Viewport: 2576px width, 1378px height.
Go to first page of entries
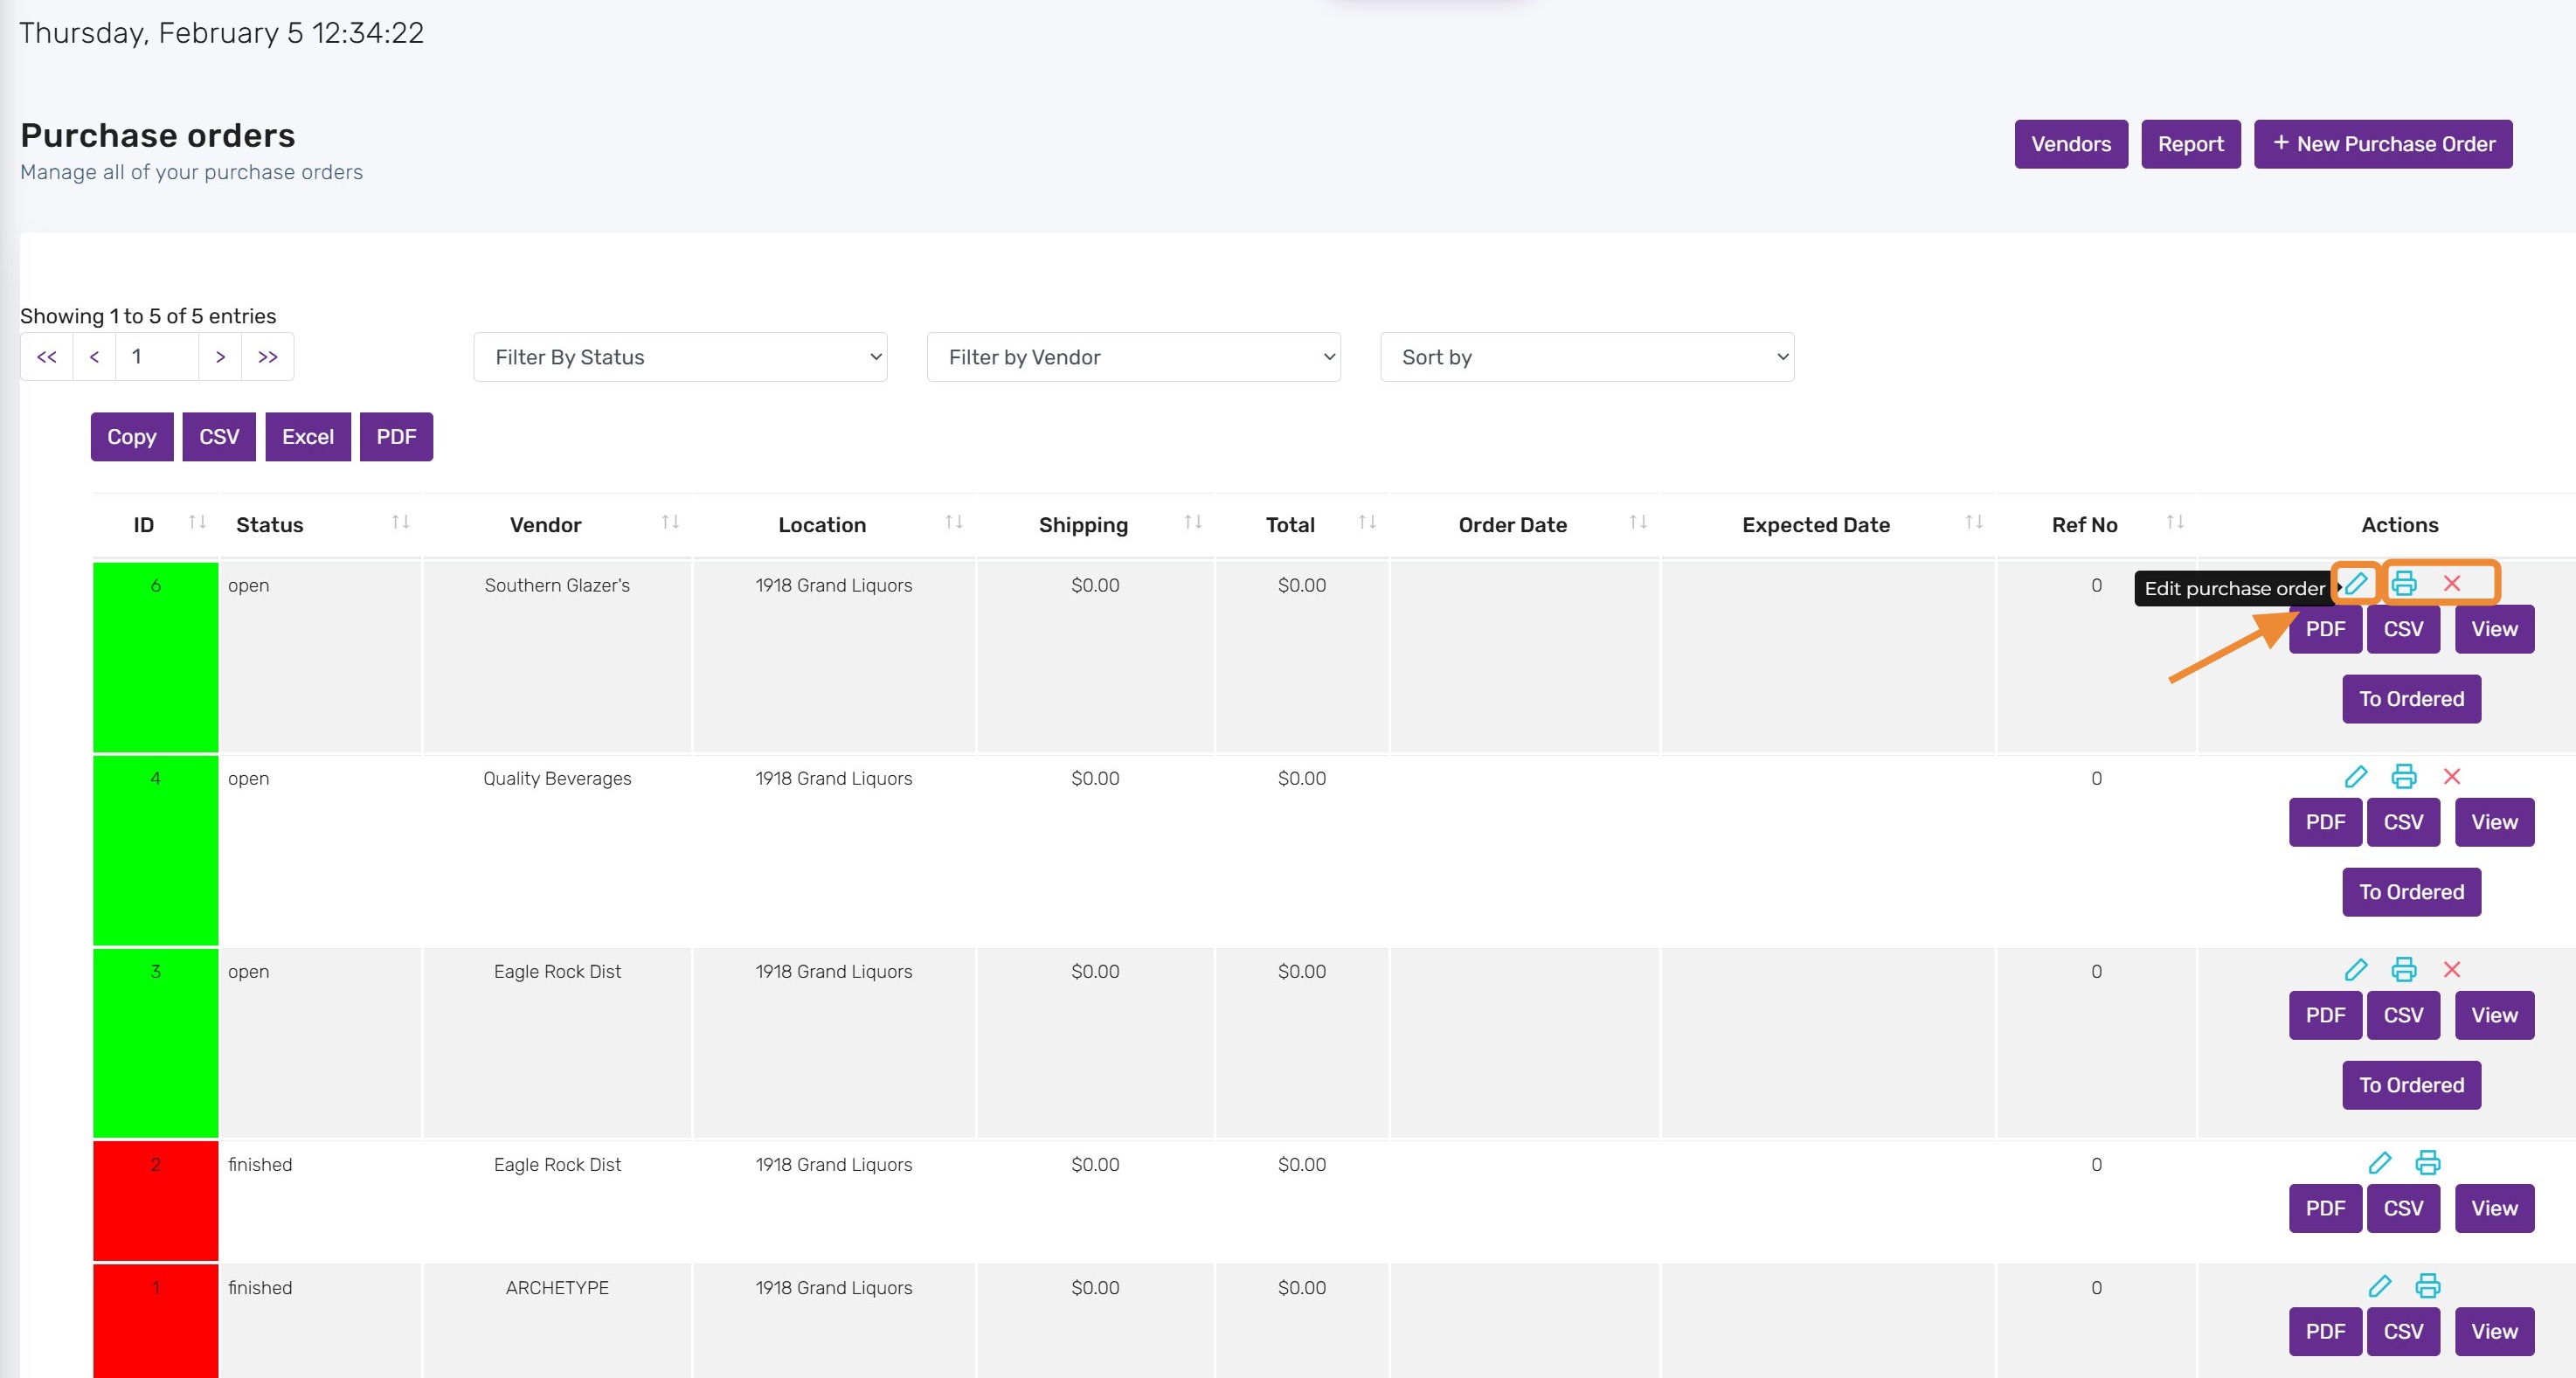point(46,357)
